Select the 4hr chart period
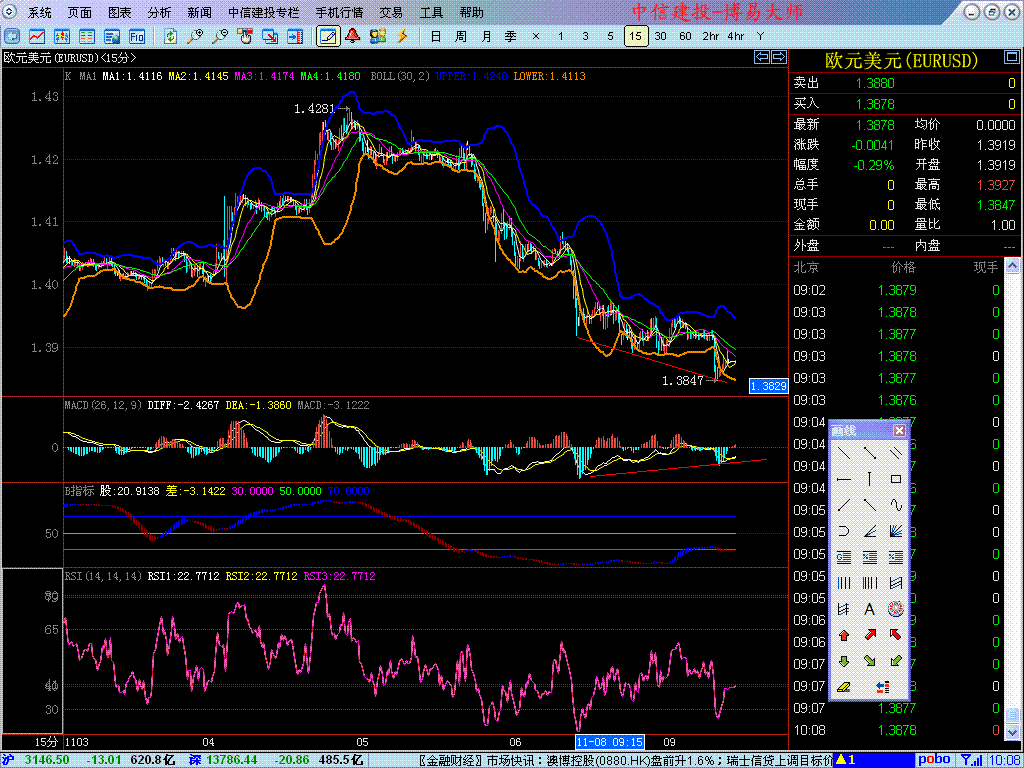This screenshot has width=1024, height=768. click(735, 36)
